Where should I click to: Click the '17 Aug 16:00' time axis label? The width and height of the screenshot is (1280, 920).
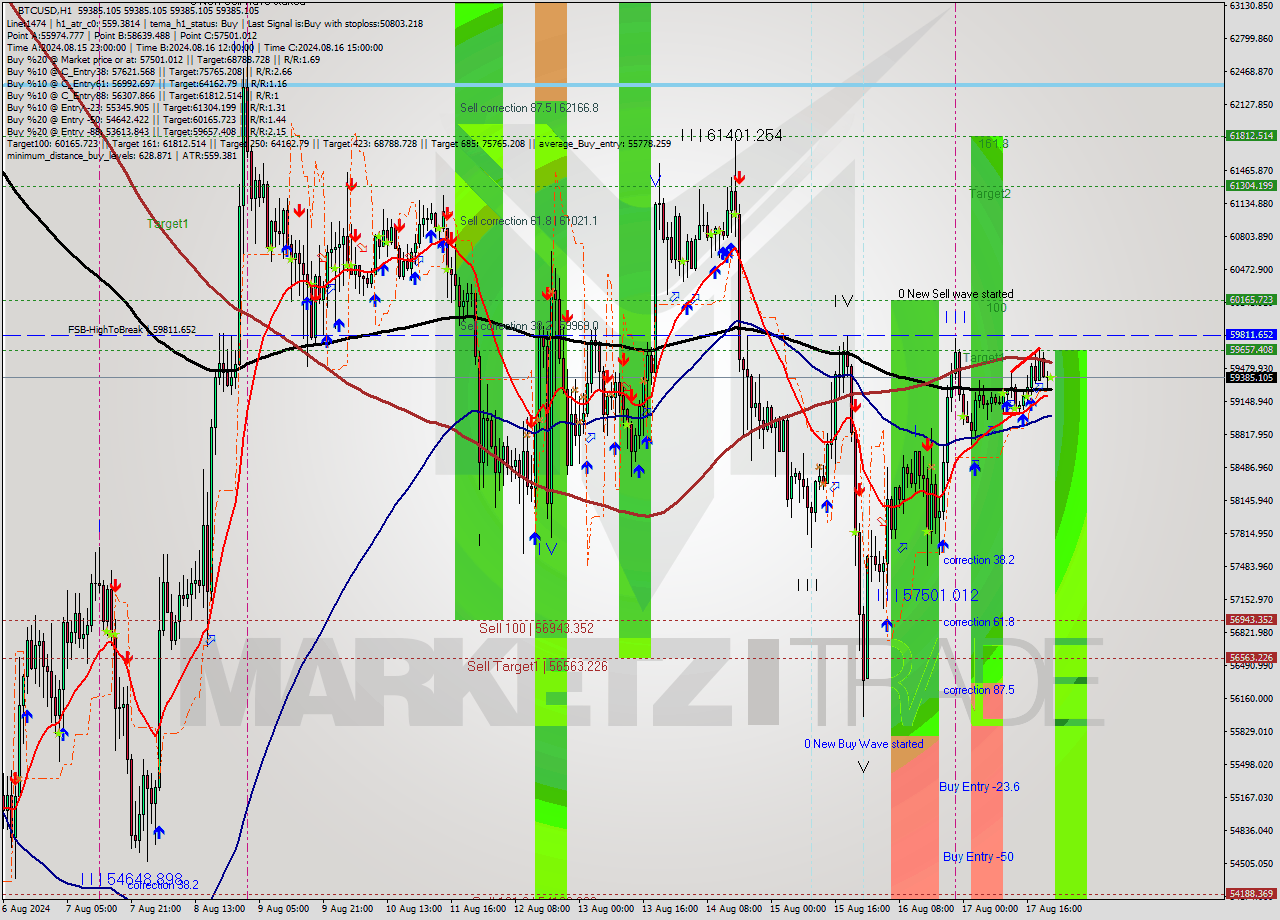pos(1055,909)
